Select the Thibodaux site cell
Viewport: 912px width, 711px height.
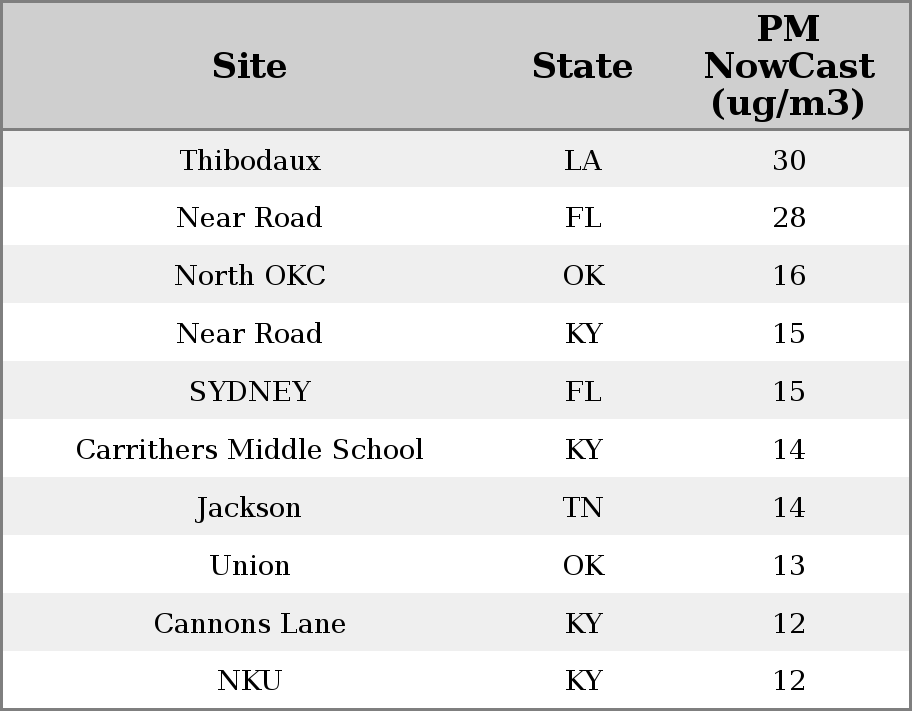click(250, 161)
